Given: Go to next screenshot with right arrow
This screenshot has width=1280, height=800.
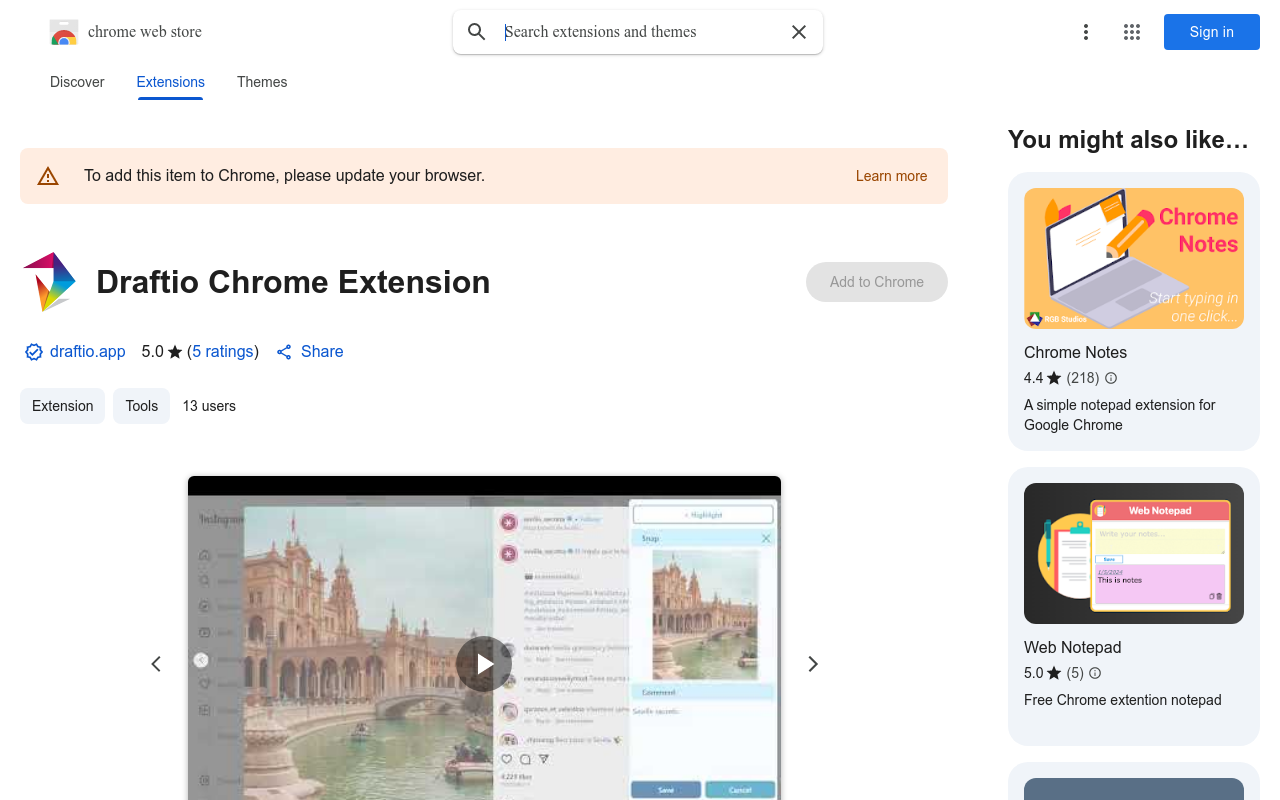Looking at the screenshot, I should (813, 664).
